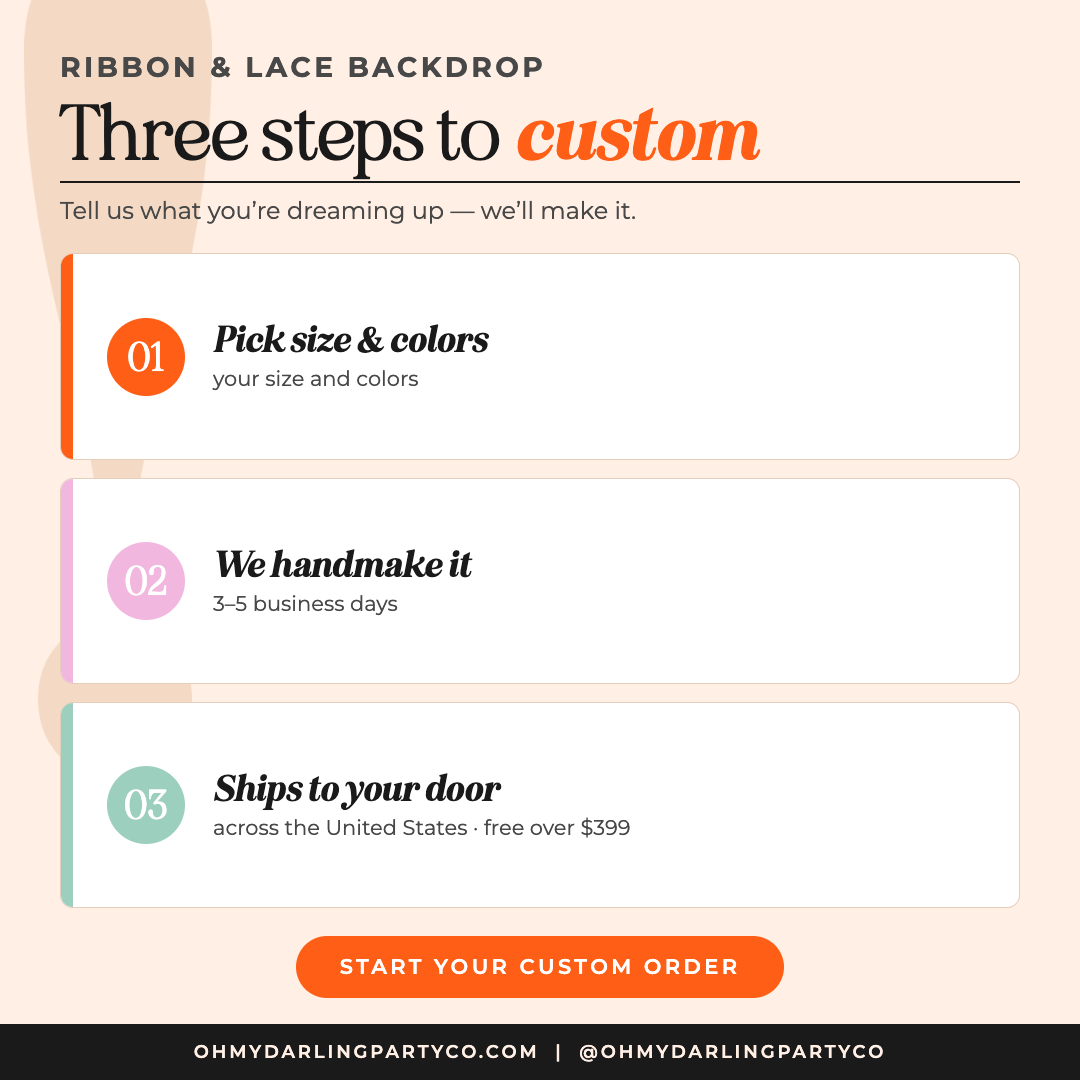Click the Ribbon & Lace Backdrop label
The height and width of the screenshot is (1080, 1080).
pyautogui.click(x=302, y=68)
